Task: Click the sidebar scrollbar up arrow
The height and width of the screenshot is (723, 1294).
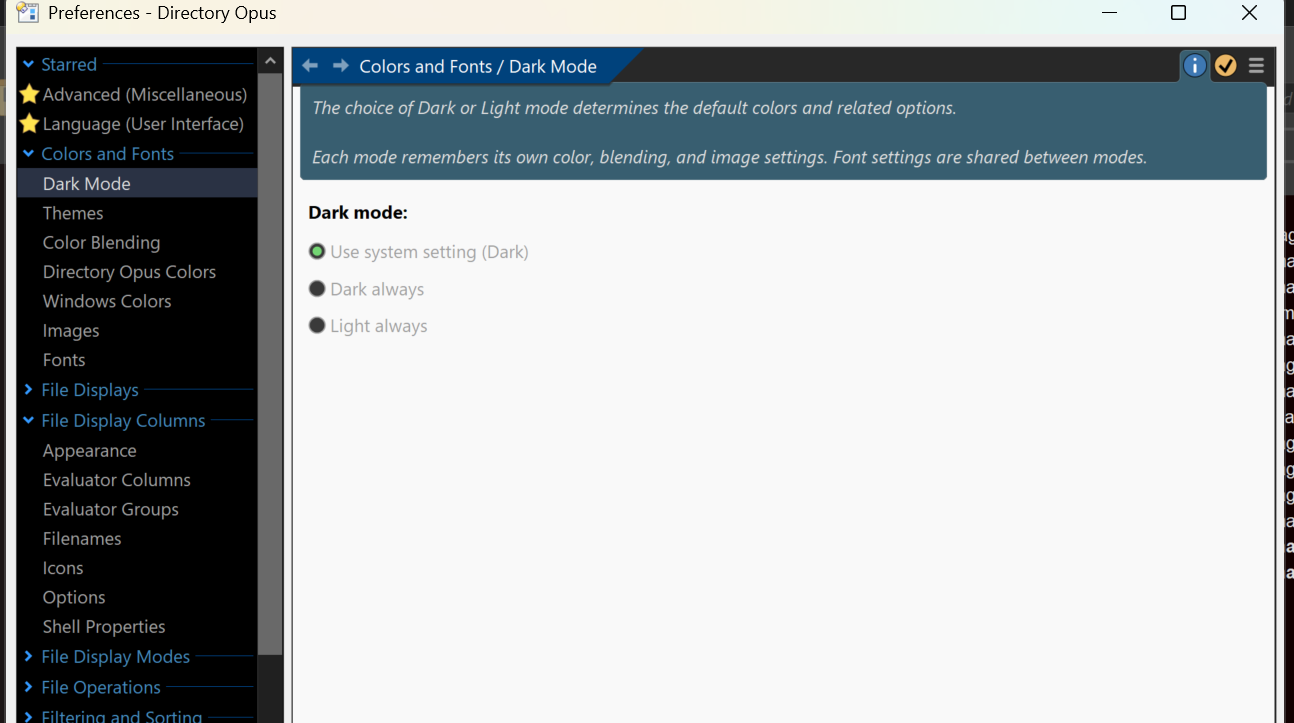Action: point(270,62)
